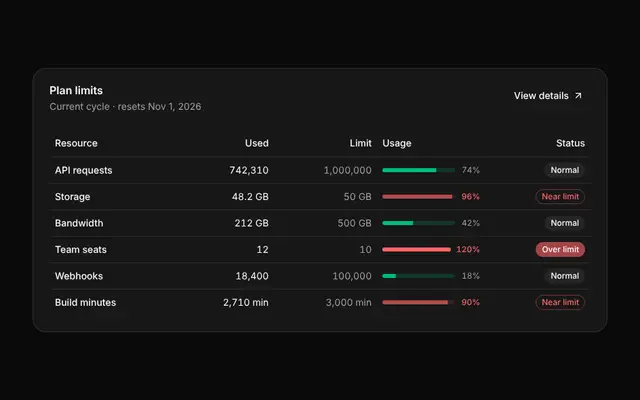Click the Bandwidth usage bar

pyautogui.click(x=418, y=223)
